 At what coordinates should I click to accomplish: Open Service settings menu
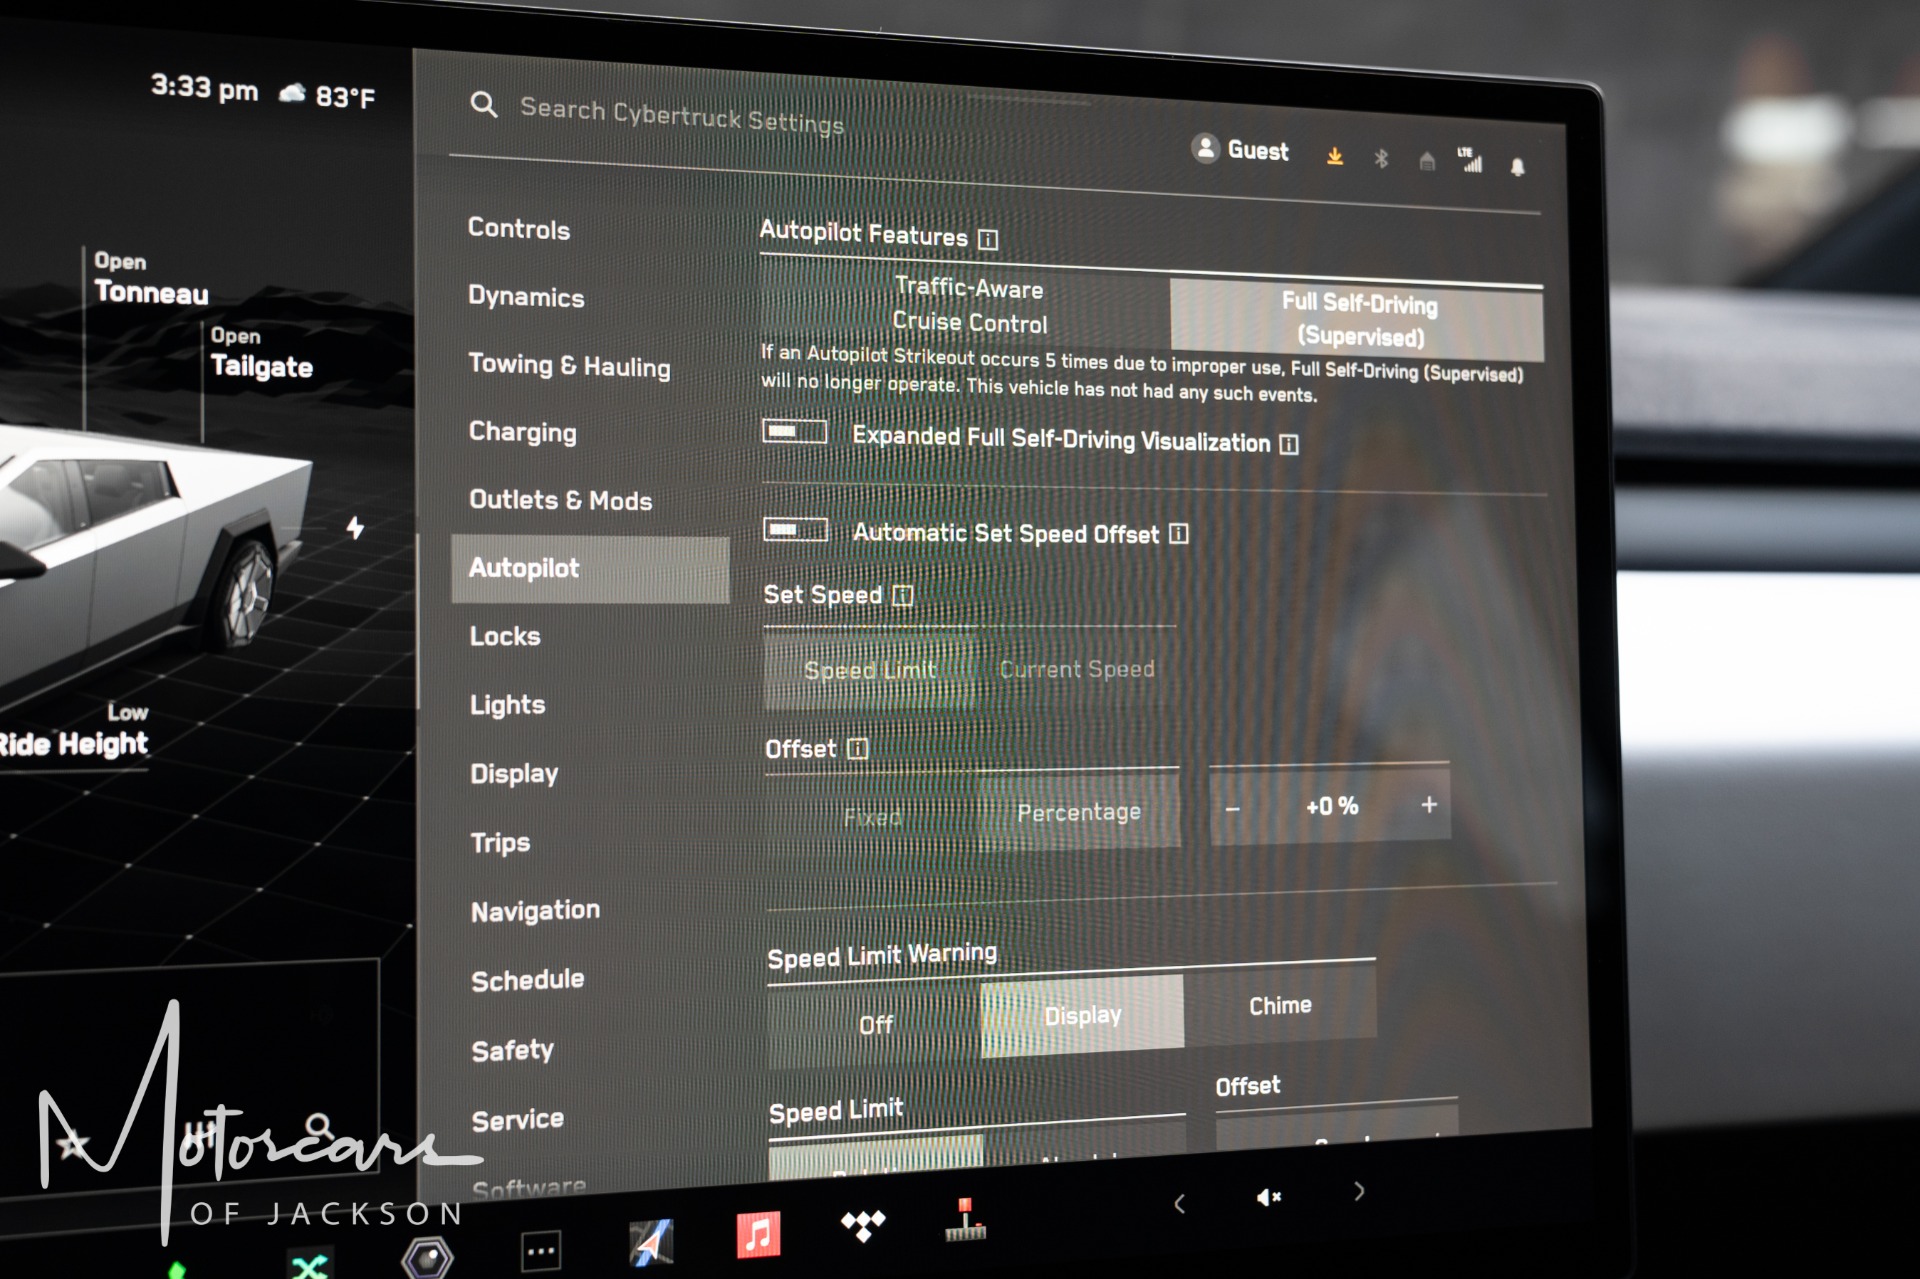coord(517,1120)
